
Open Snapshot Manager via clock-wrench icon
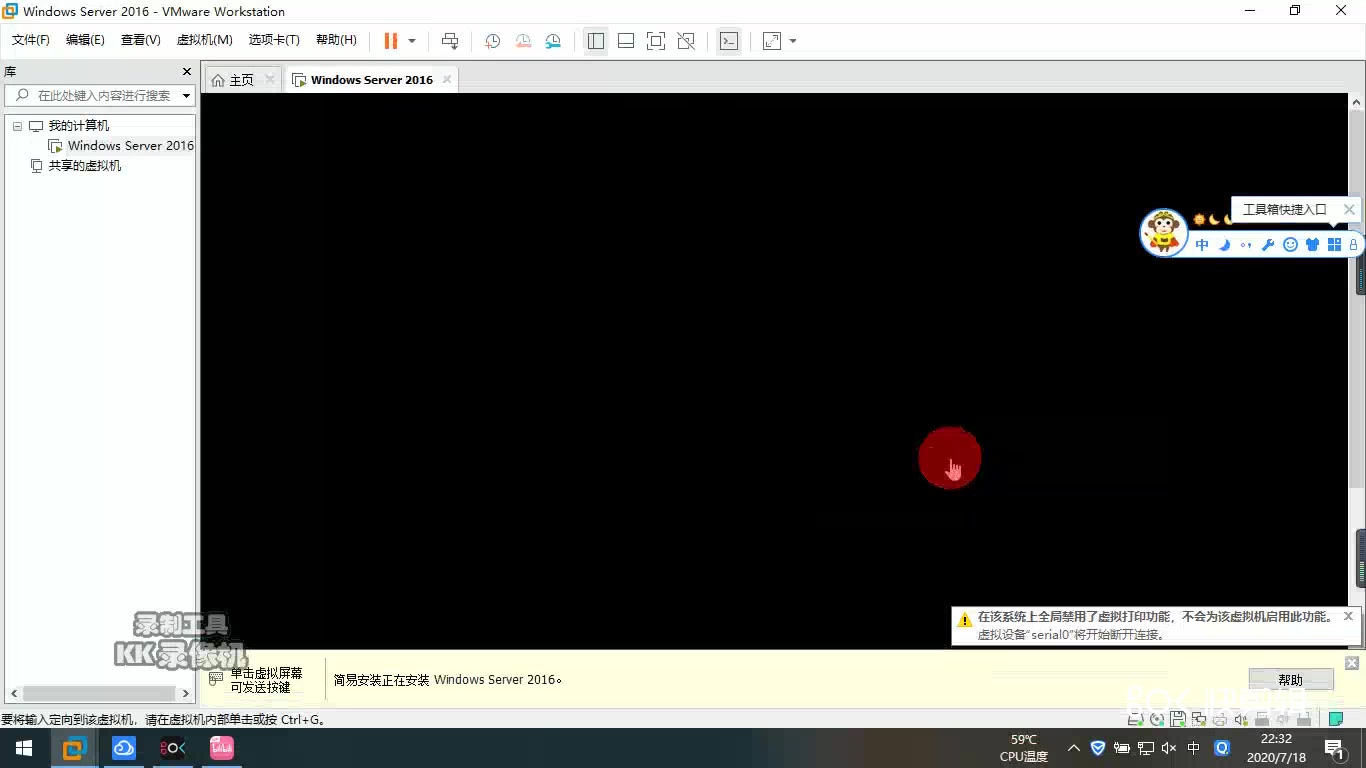(x=553, y=41)
